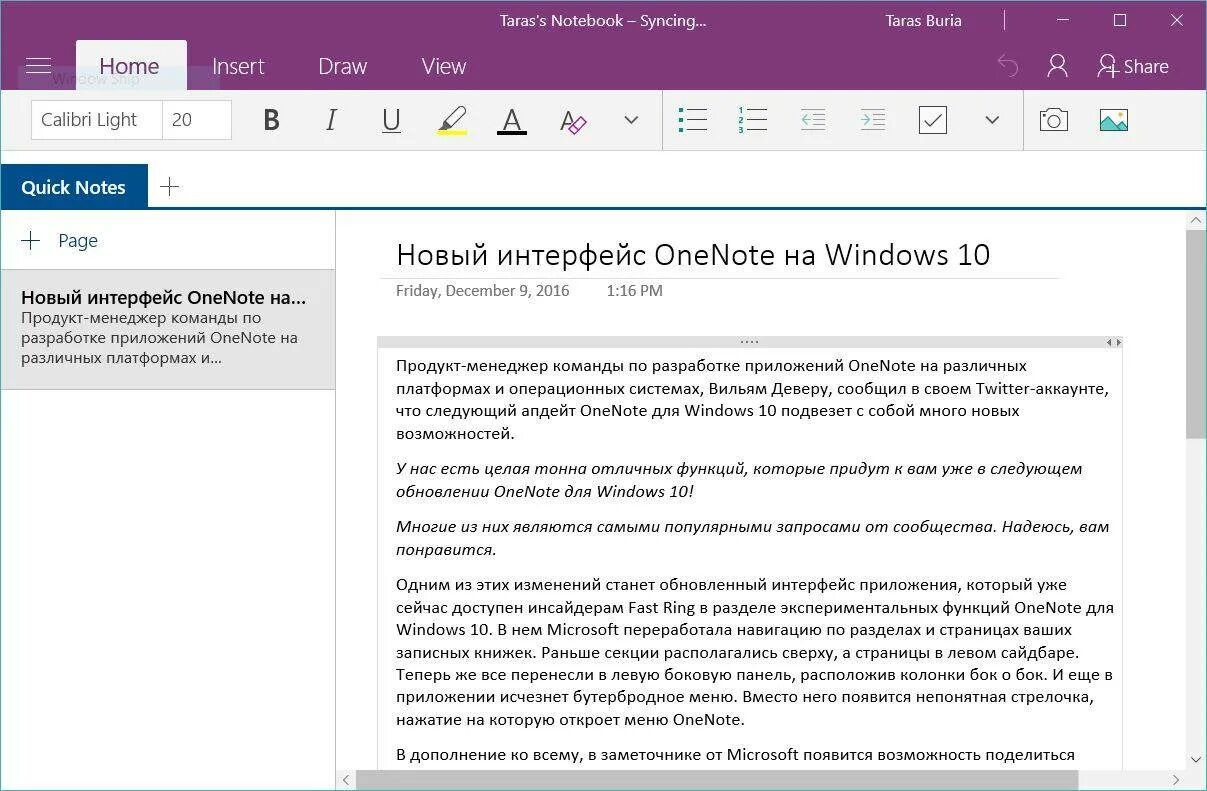1207x791 pixels.
Task: Open the Calibri Light font name box
Action: [x=97, y=120]
